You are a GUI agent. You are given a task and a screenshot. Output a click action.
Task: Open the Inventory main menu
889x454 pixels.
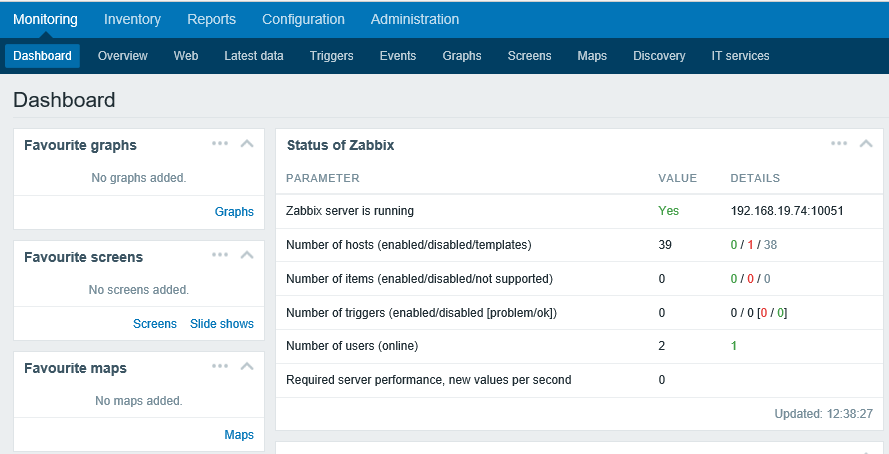(x=132, y=19)
